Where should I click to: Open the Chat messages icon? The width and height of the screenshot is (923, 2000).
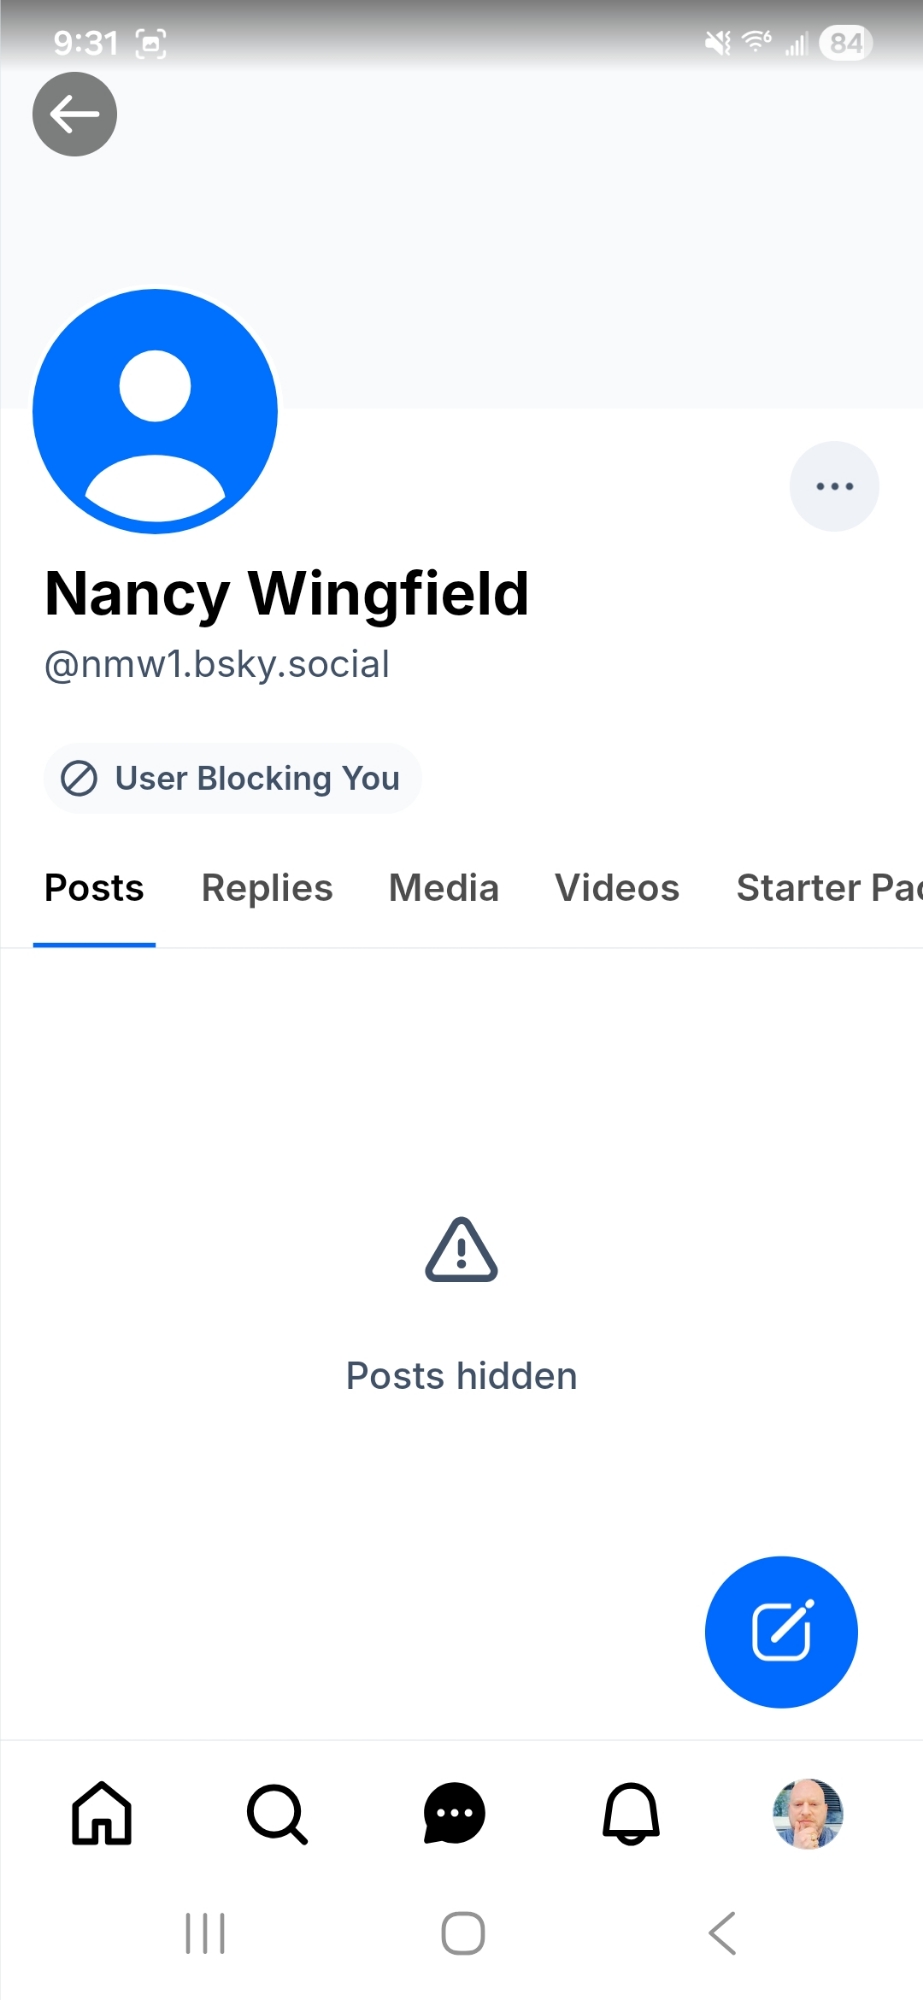[455, 1813]
